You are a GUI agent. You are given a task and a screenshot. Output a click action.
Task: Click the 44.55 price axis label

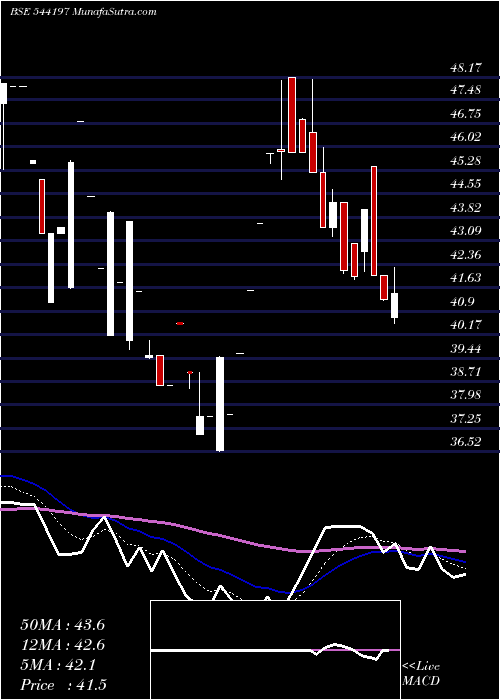tap(466, 184)
